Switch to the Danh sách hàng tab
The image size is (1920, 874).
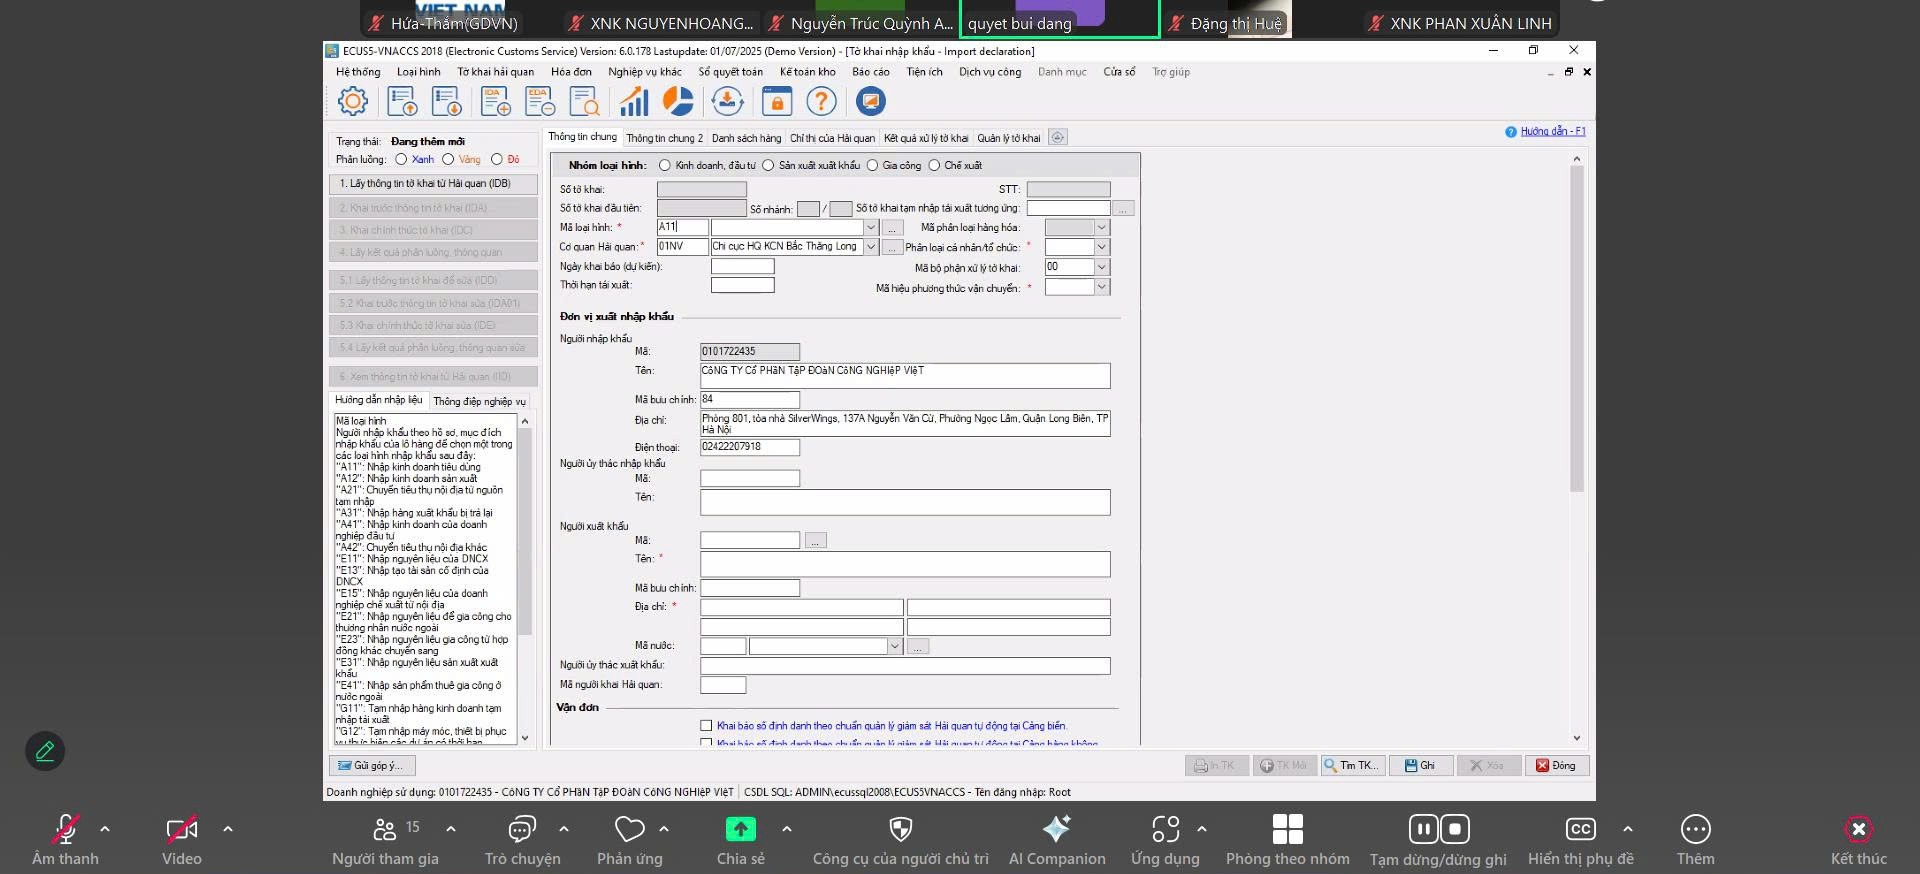coord(746,138)
